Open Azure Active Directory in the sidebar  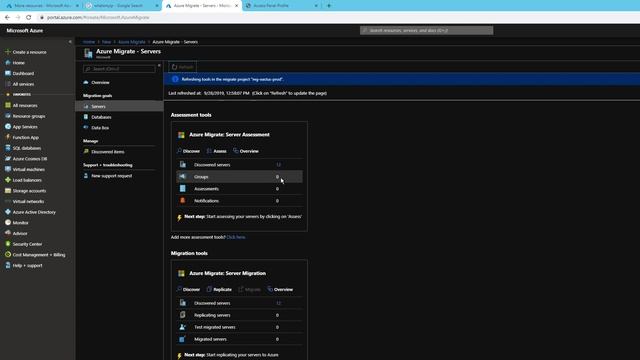34,212
